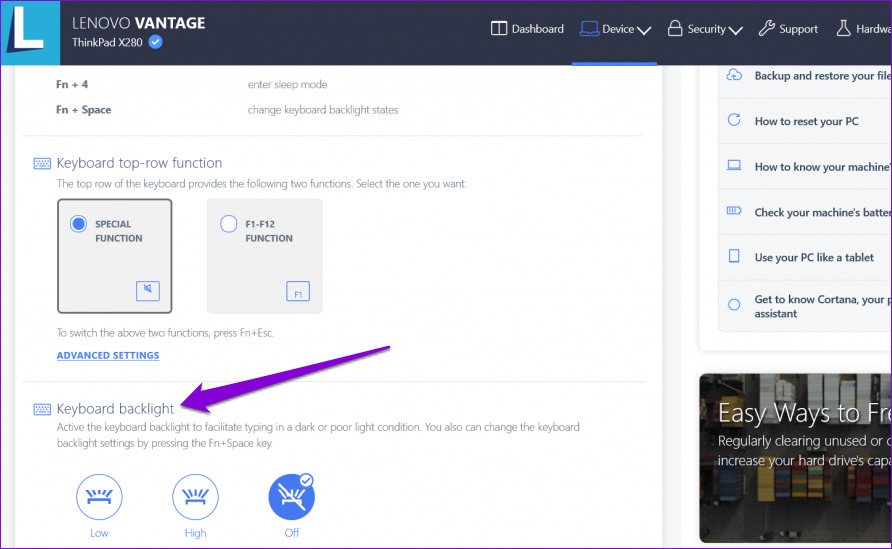Image resolution: width=892 pixels, height=549 pixels.
Task: Click the LENOVO VANTAGE title
Action: [x=138, y=23]
